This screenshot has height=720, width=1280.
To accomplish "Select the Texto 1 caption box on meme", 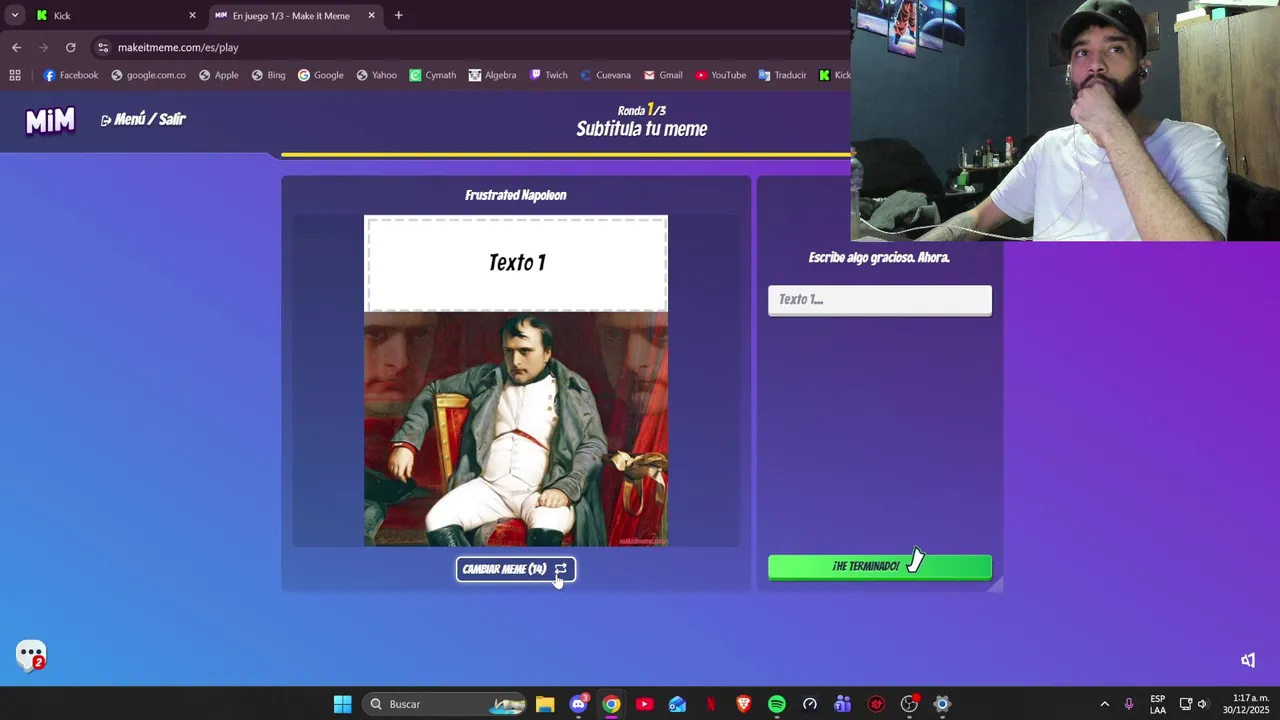I will click(516, 263).
